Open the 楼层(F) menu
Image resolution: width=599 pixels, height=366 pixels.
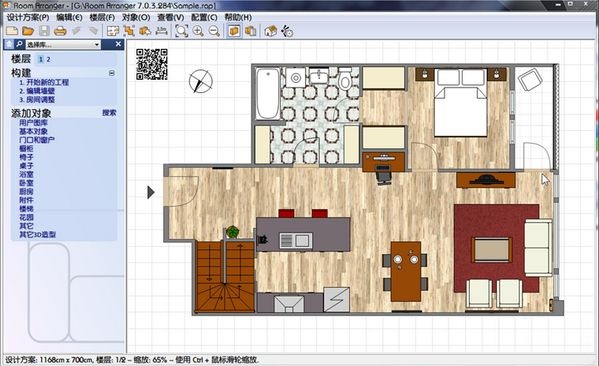[102, 17]
